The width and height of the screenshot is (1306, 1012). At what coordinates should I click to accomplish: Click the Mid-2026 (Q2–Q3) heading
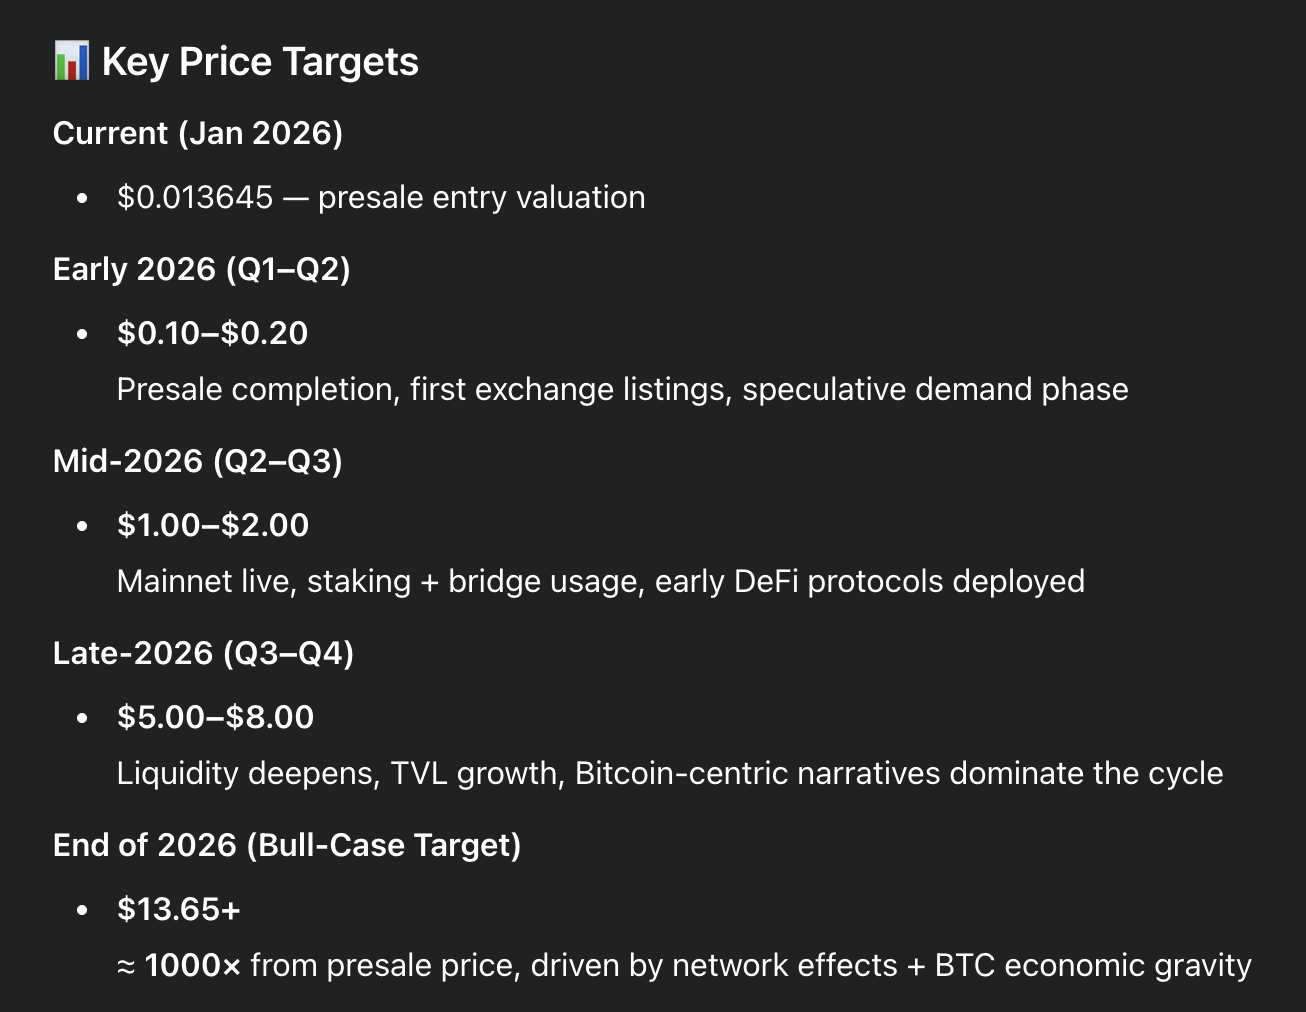click(x=197, y=461)
